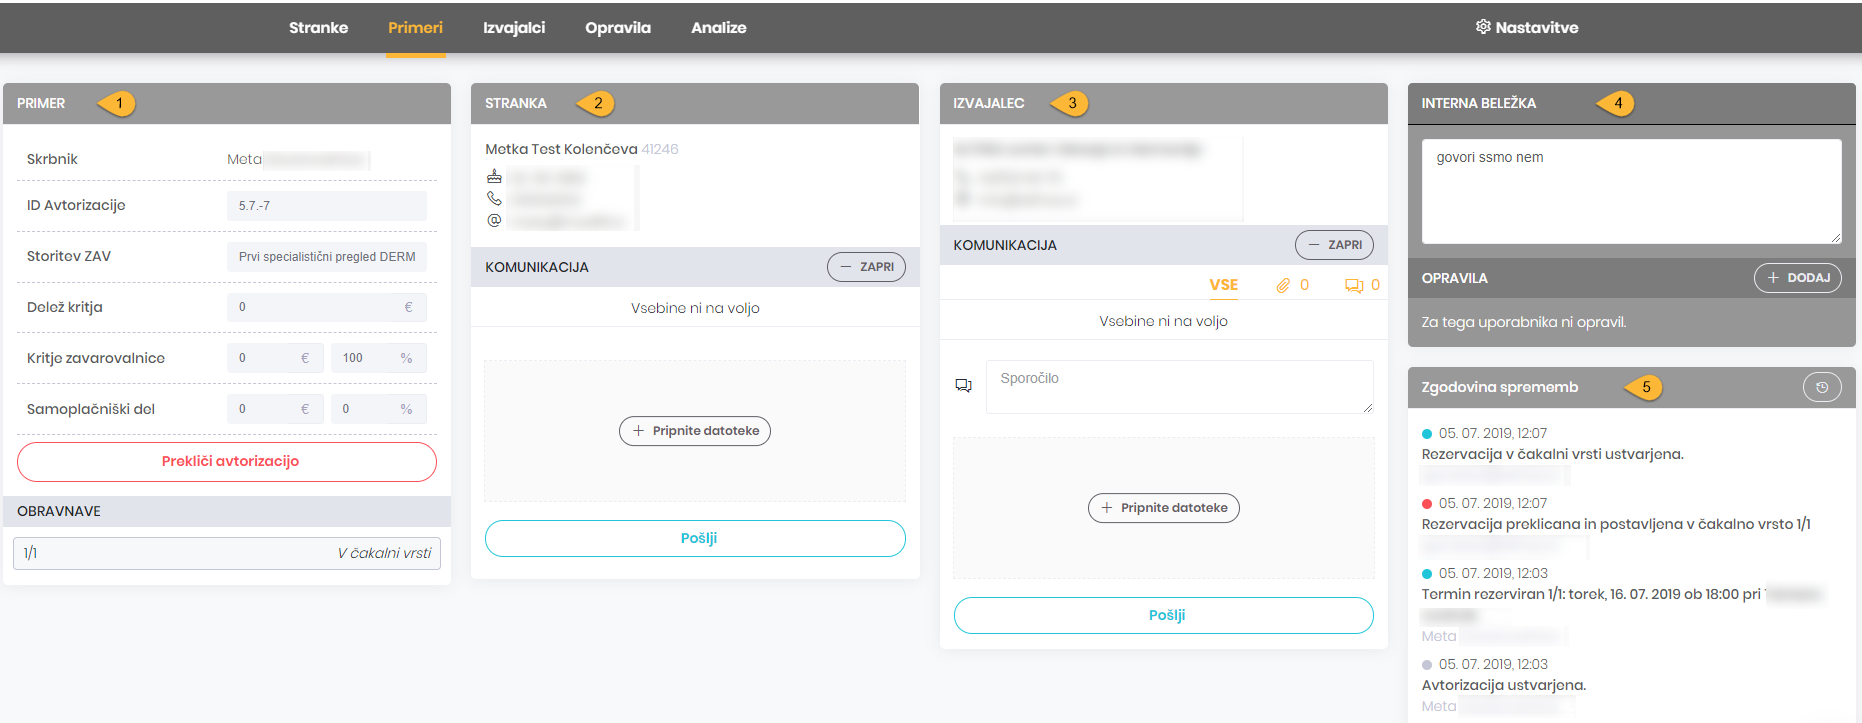Click the history clock icon in Zgodovina sprememb
The width and height of the screenshot is (1862, 723).
click(1821, 387)
